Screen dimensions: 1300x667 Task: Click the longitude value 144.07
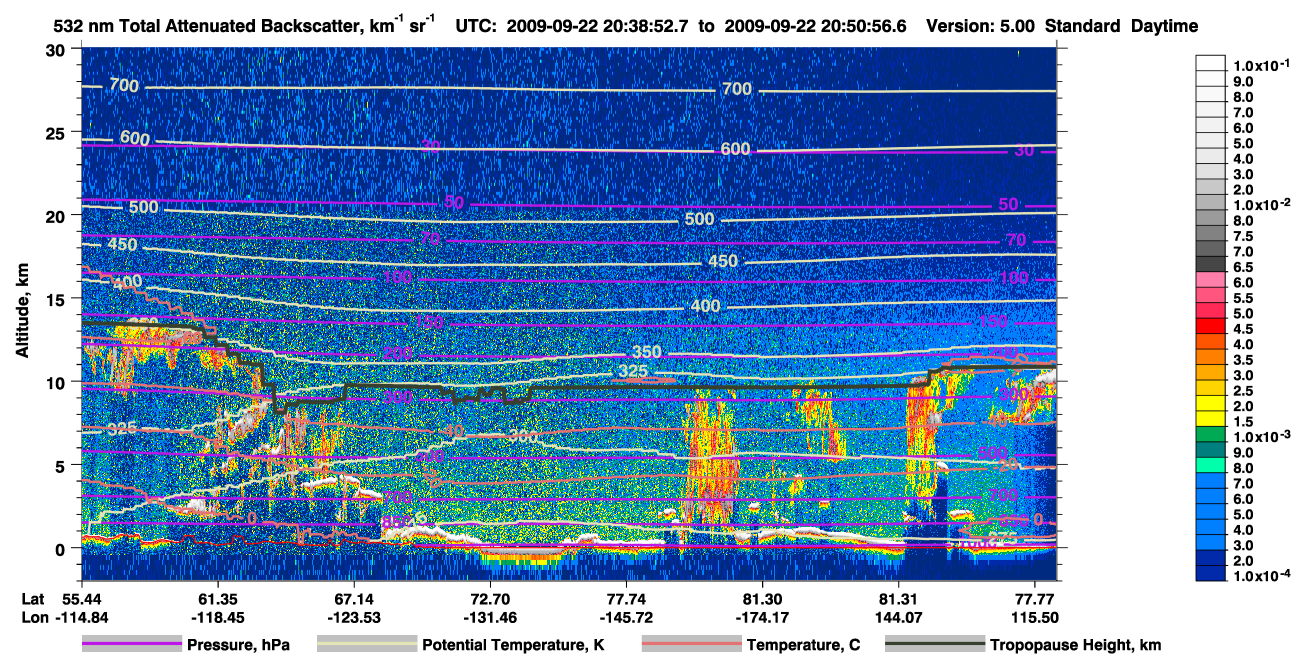tap(898, 617)
